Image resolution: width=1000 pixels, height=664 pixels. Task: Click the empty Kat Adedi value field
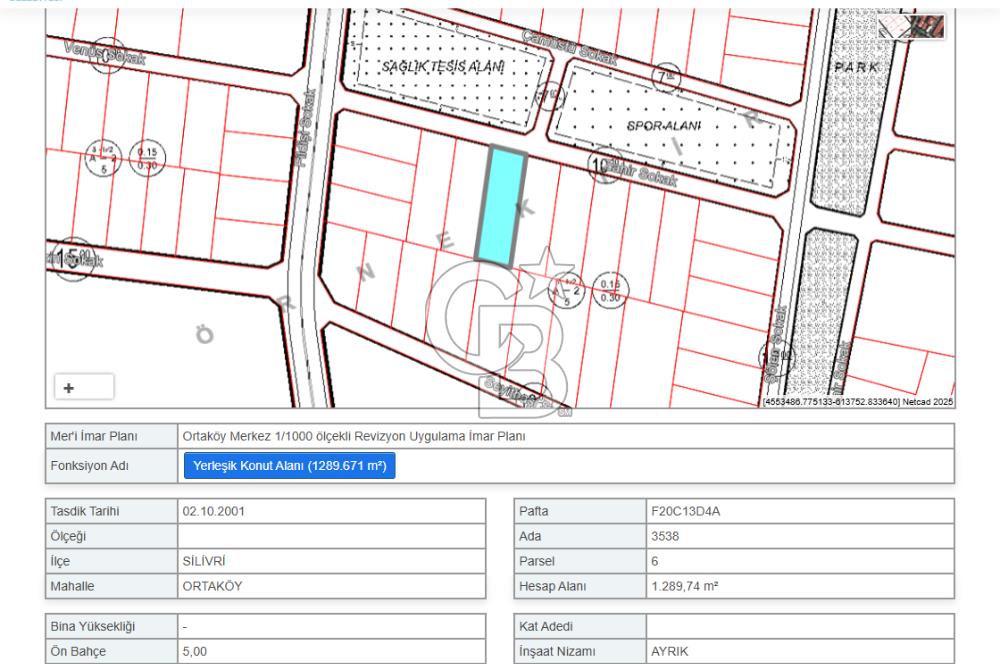799,626
